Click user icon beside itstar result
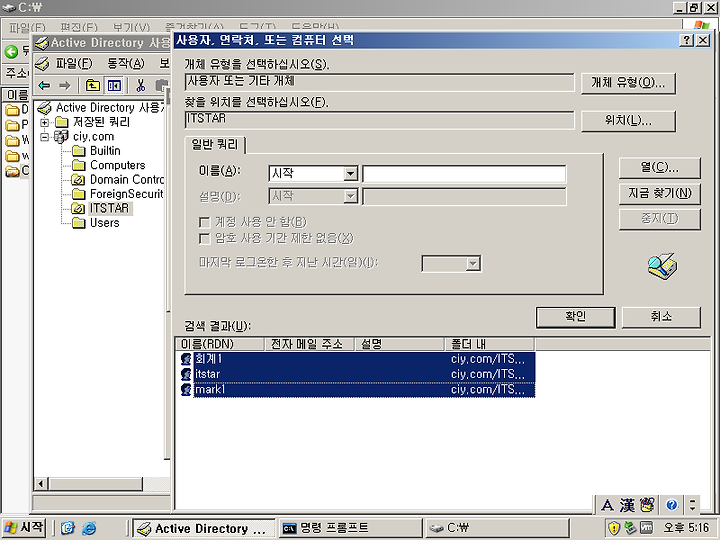This screenshot has height=540, width=720. tap(186, 374)
